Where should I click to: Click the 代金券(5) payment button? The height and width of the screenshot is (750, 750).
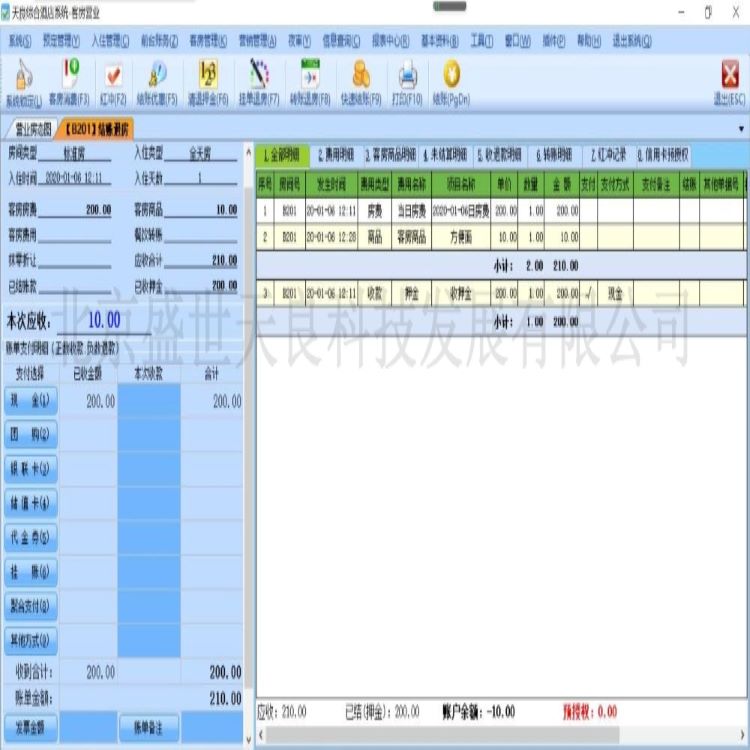click(31, 538)
